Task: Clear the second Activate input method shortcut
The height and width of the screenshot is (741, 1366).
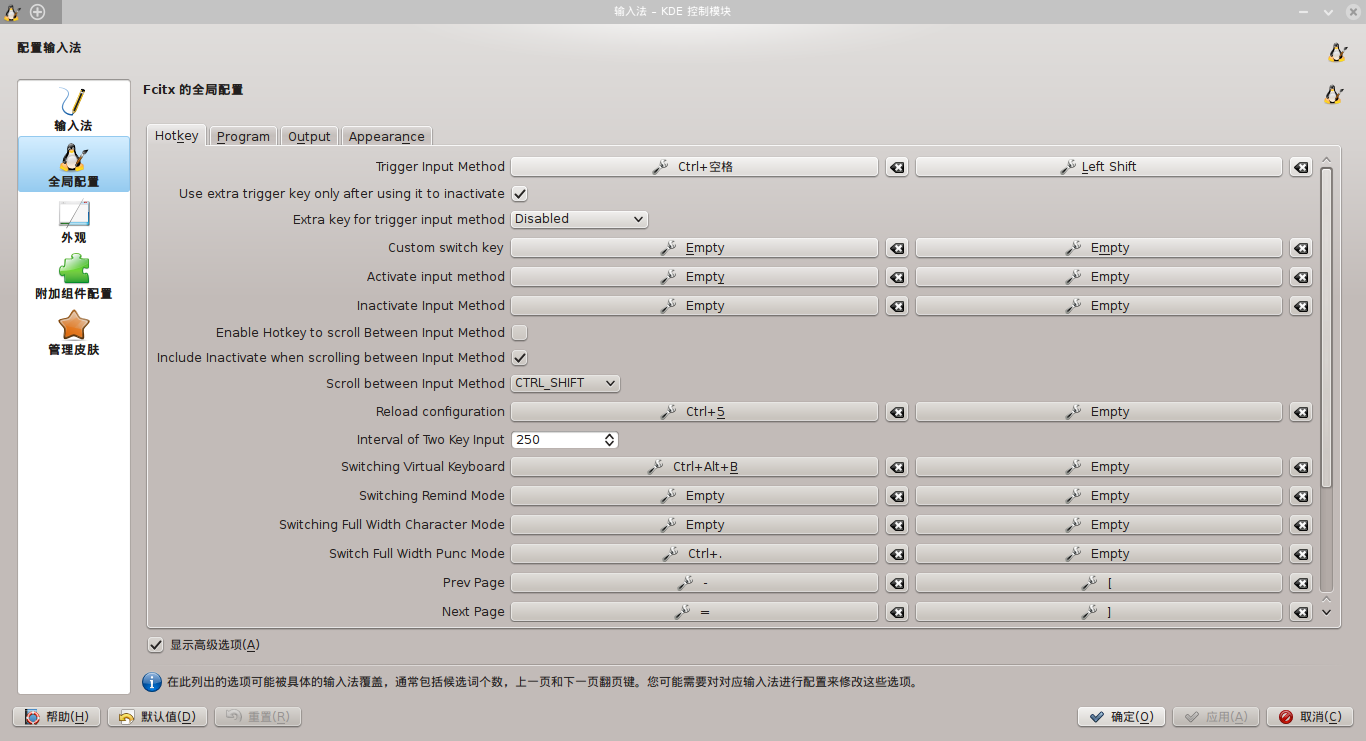Action: (1300, 277)
